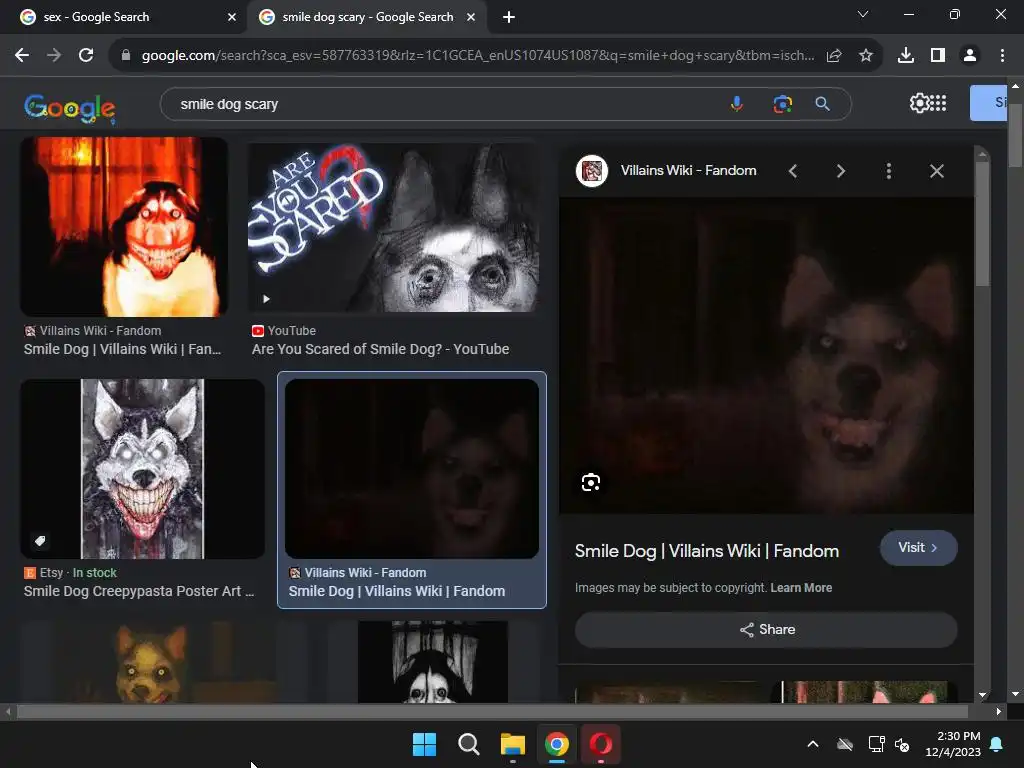1024x768 pixels.
Task: Open File Explorer from taskbar
Action: [513, 744]
